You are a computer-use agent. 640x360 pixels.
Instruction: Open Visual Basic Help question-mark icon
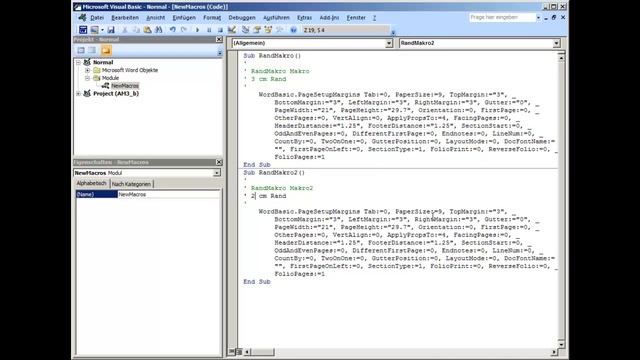click(293, 30)
